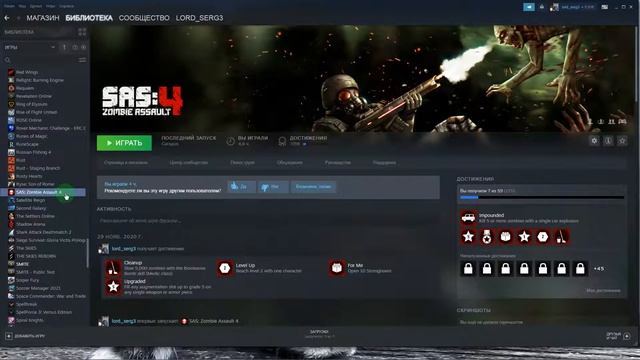Click the +45 more locked achievements
Image resolution: width=640 pixels, height=360 pixels.
[x=599, y=269]
